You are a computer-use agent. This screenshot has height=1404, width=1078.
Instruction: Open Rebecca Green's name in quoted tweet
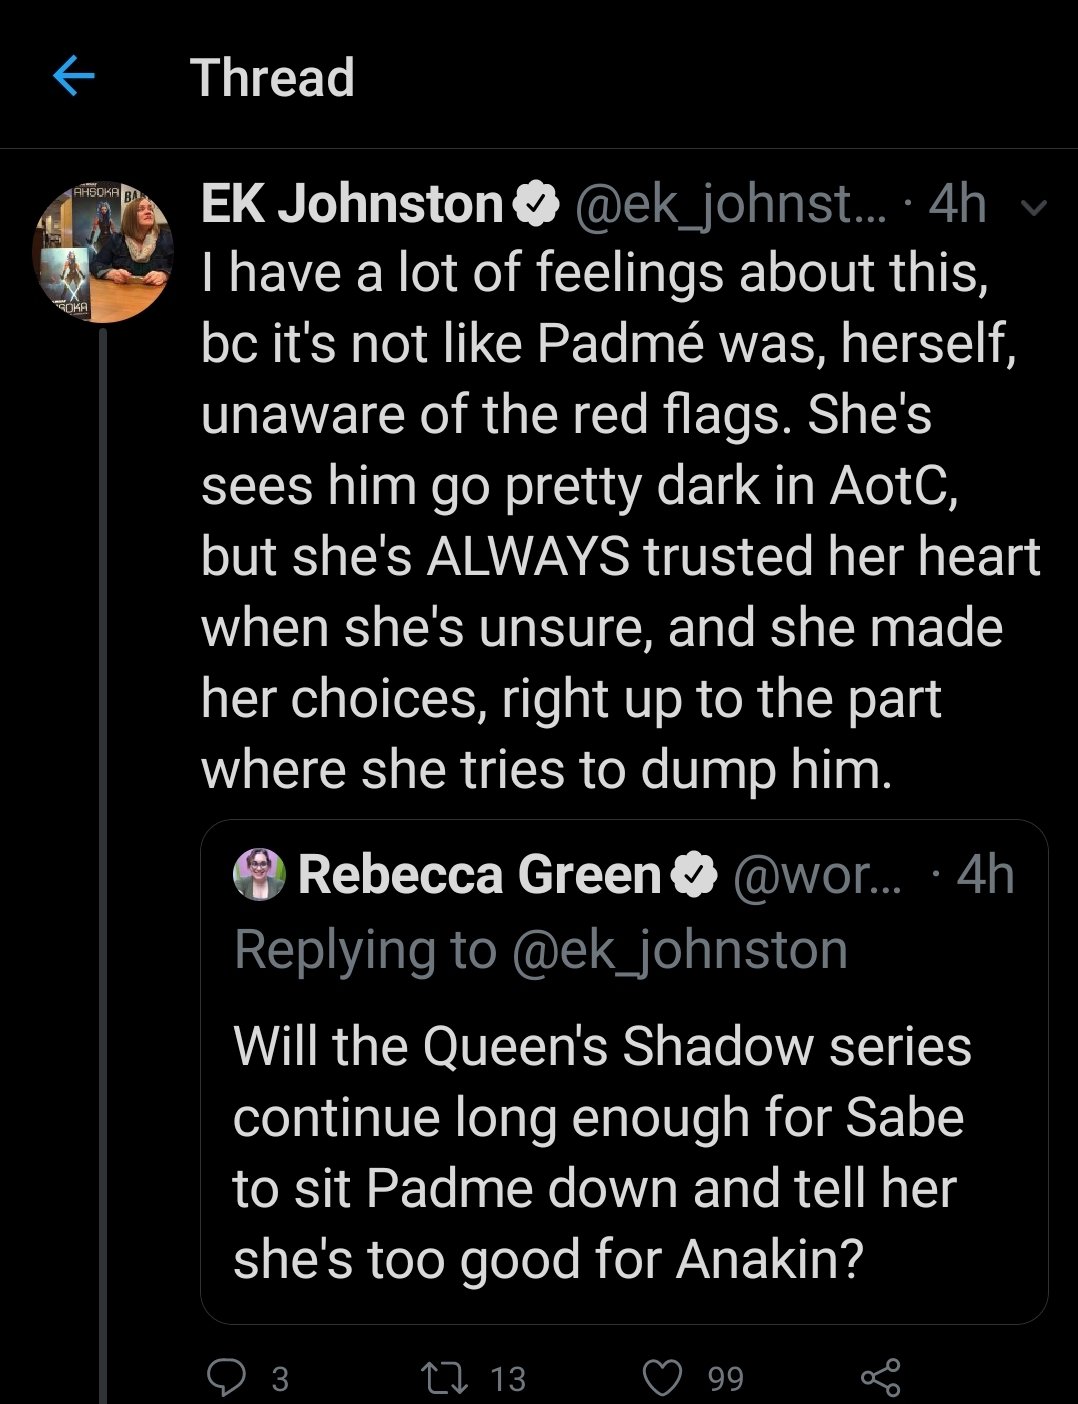pyautogui.click(x=480, y=874)
